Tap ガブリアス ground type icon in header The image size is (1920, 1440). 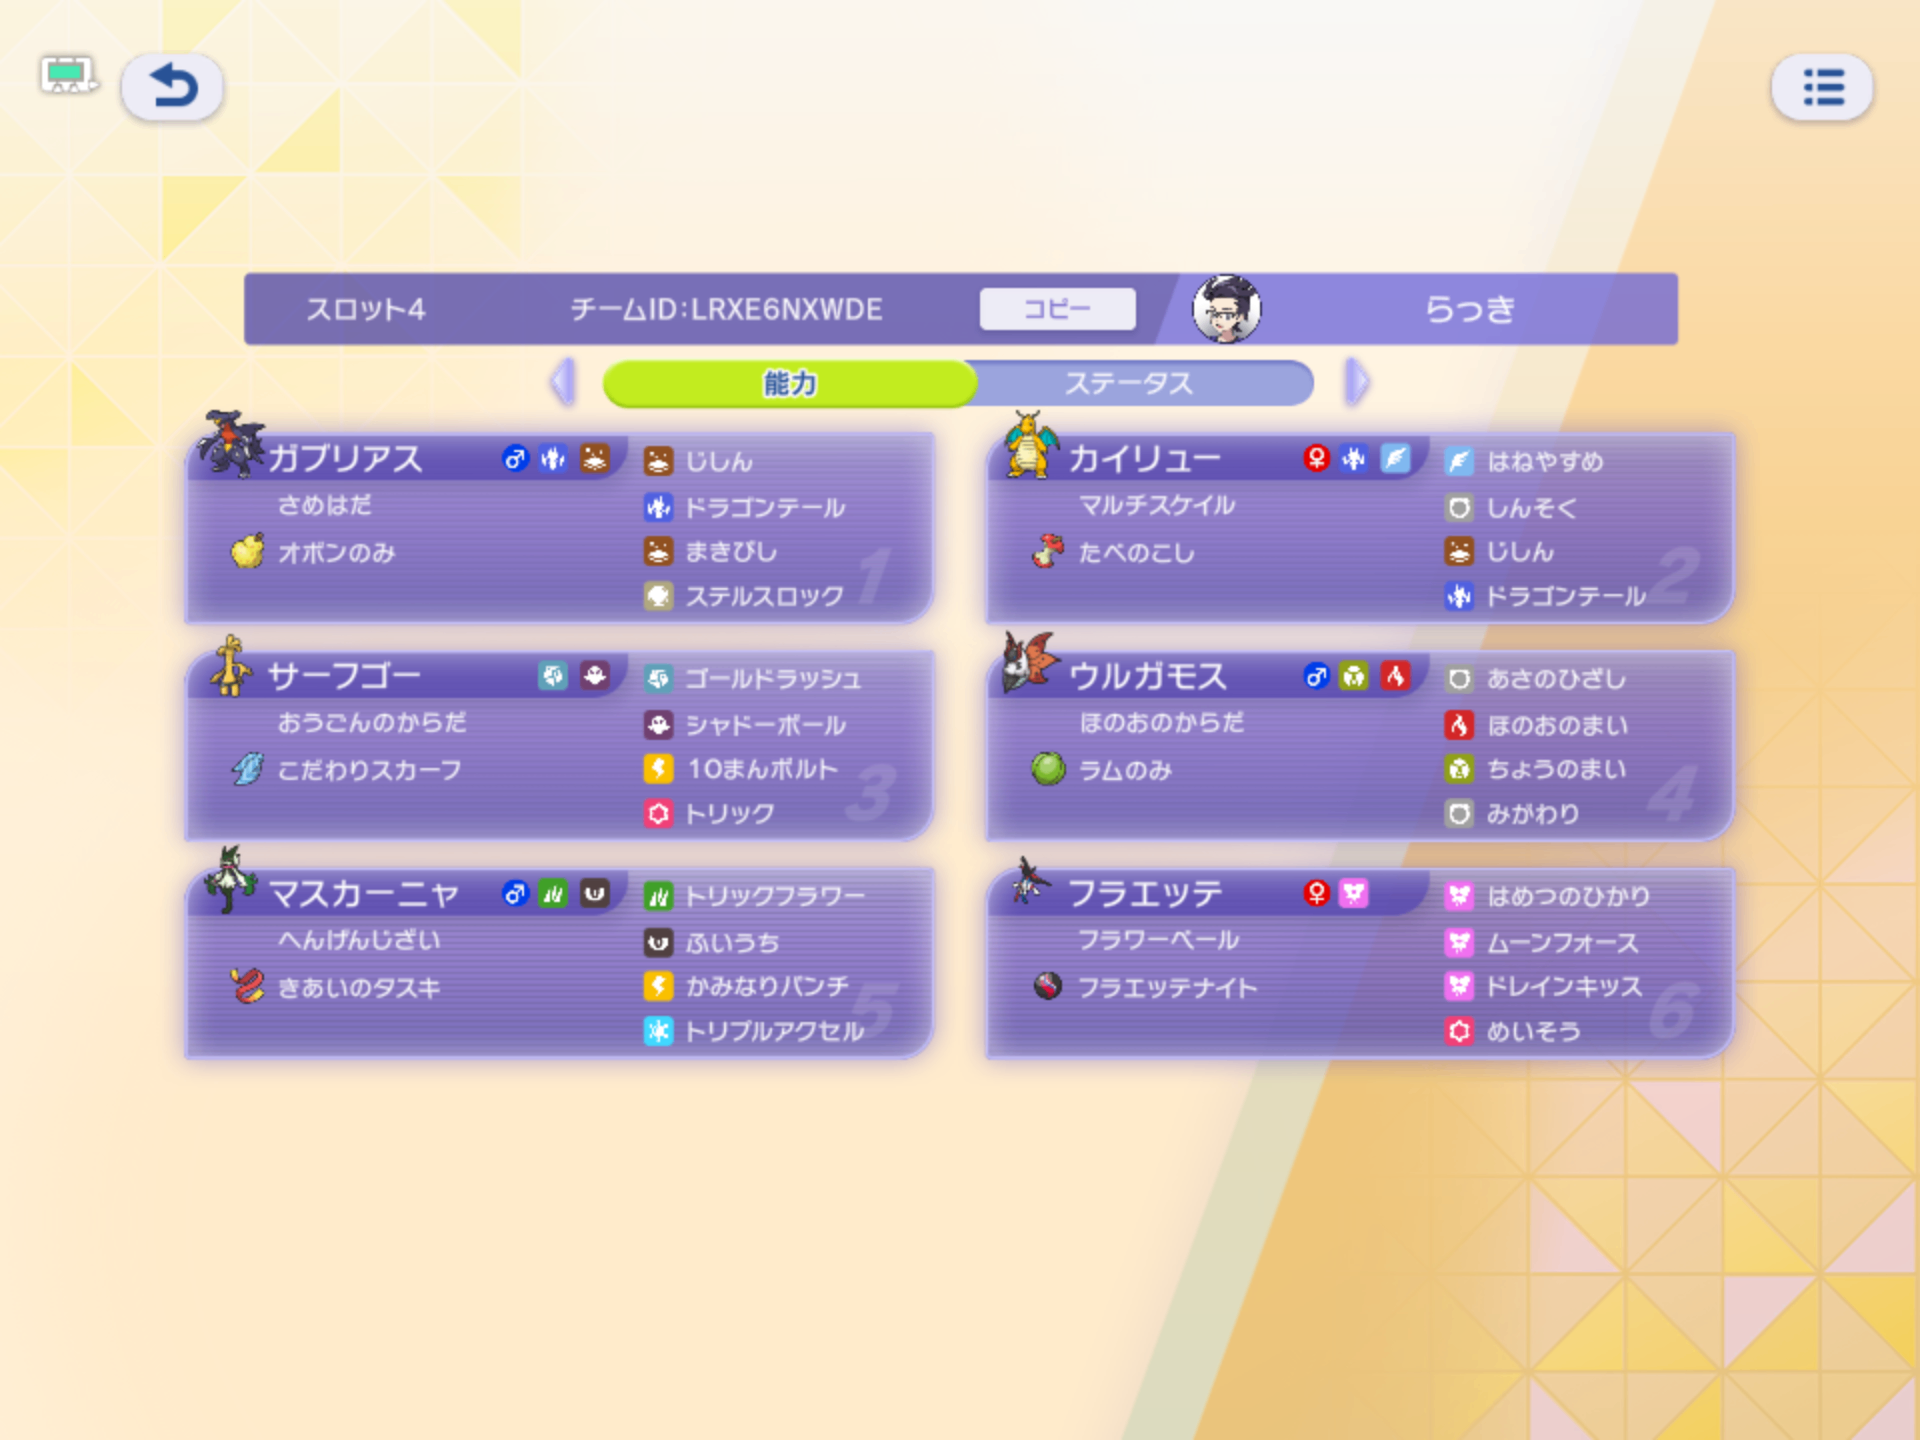[x=594, y=459]
